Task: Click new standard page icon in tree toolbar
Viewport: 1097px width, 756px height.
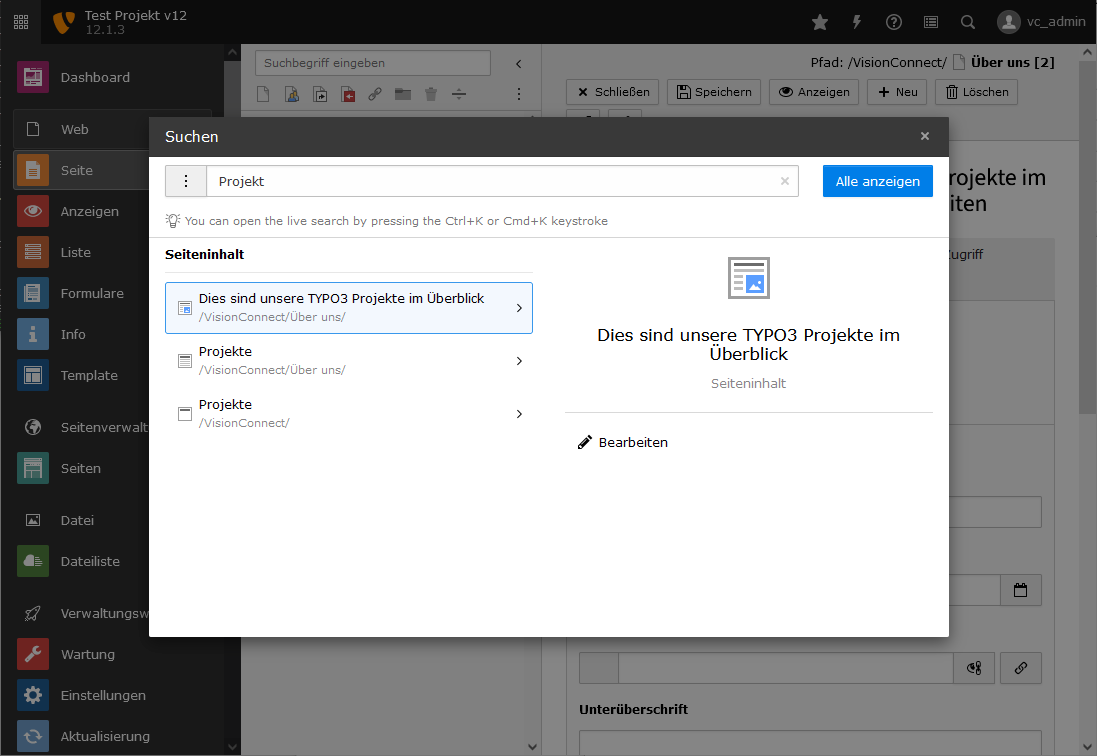Action: 263,94
